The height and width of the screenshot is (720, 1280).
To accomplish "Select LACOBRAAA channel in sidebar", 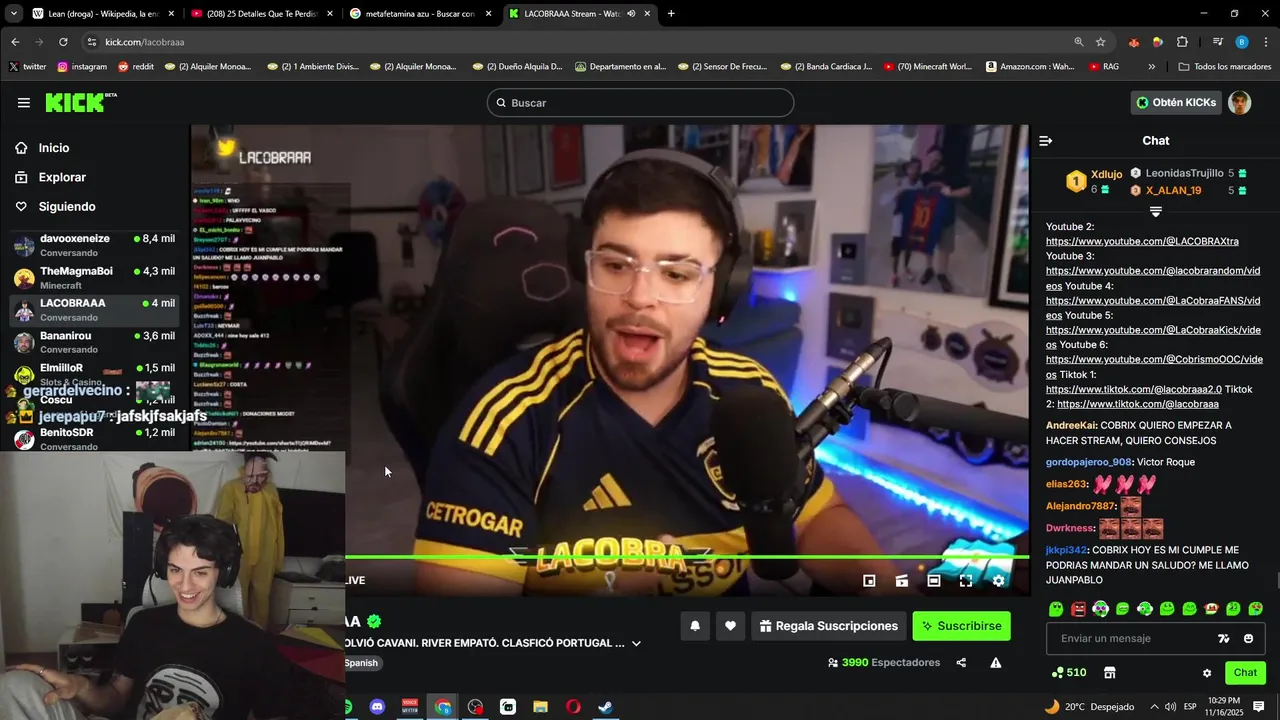I will (x=95, y=310).
